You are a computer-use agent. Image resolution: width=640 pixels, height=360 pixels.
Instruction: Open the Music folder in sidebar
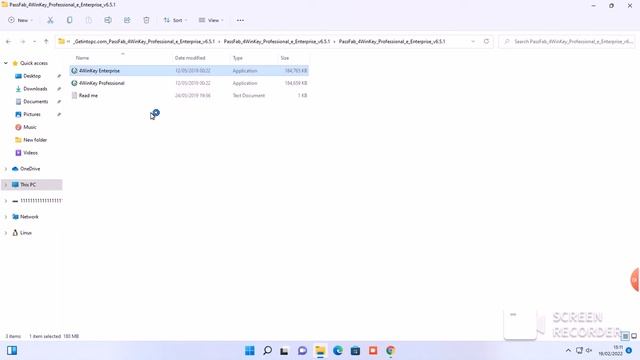click(x=29, y=127)
